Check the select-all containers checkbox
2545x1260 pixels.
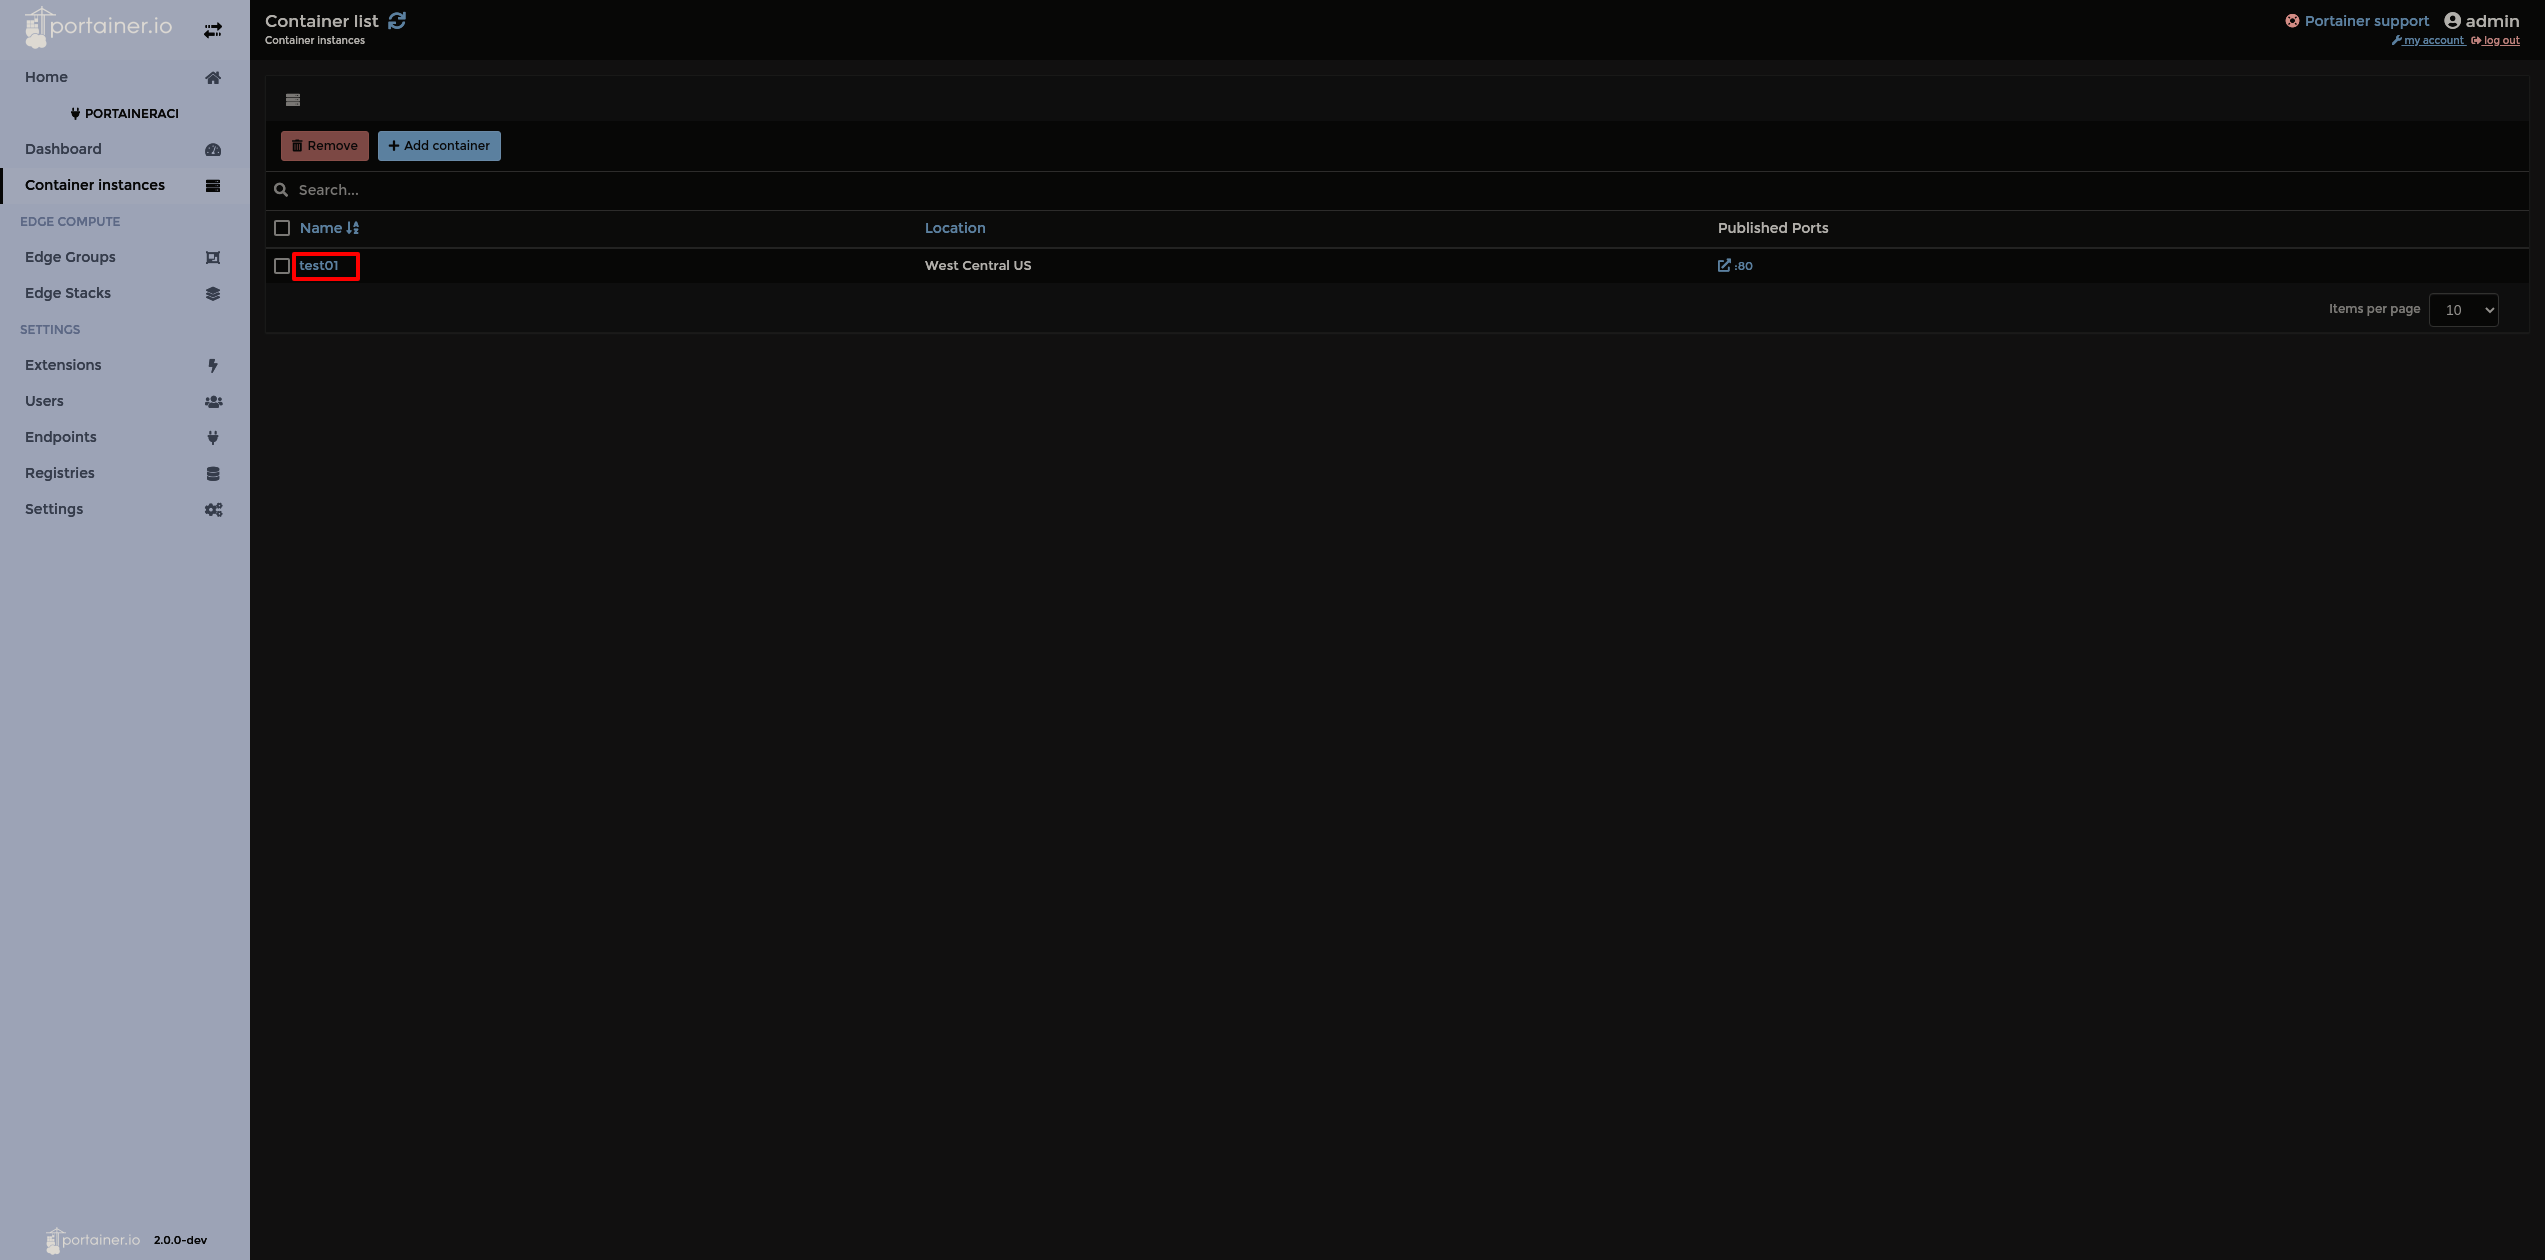pyautogui.click(x=281, y=228)
